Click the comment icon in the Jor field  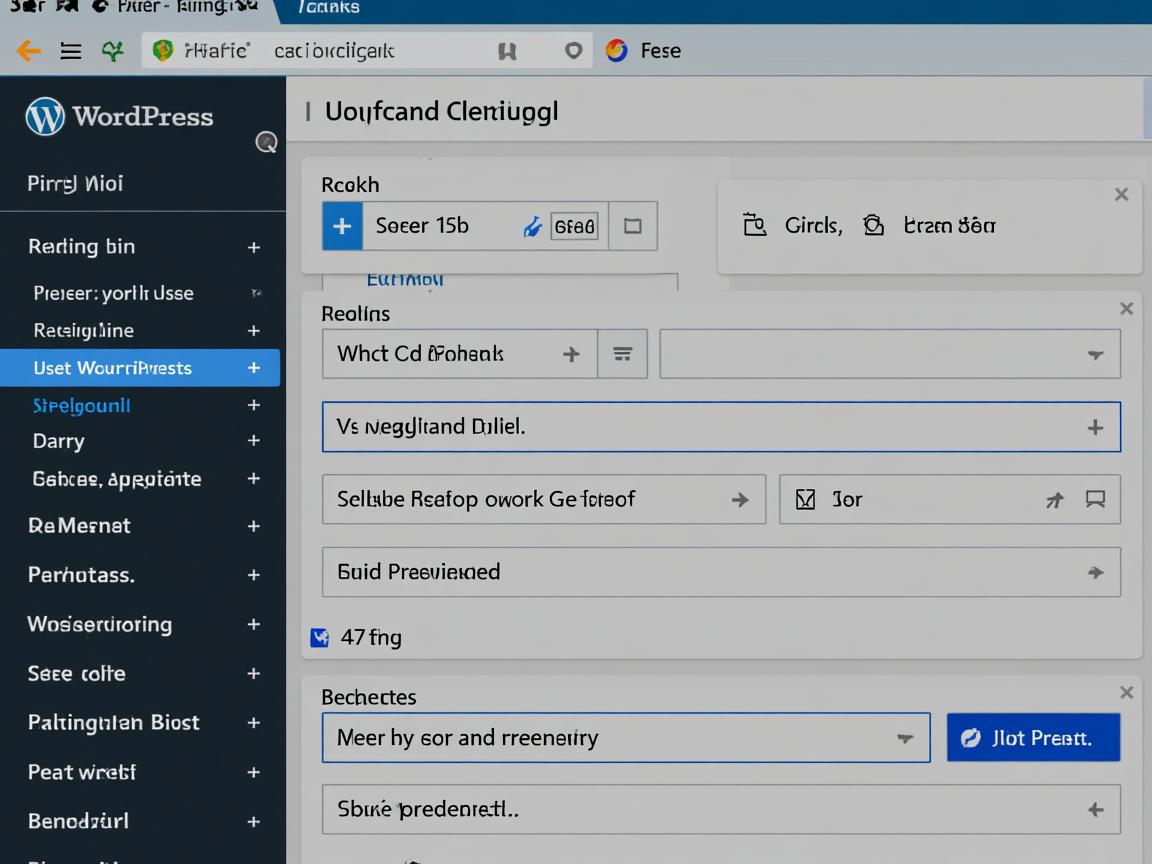coord(1095,500)
